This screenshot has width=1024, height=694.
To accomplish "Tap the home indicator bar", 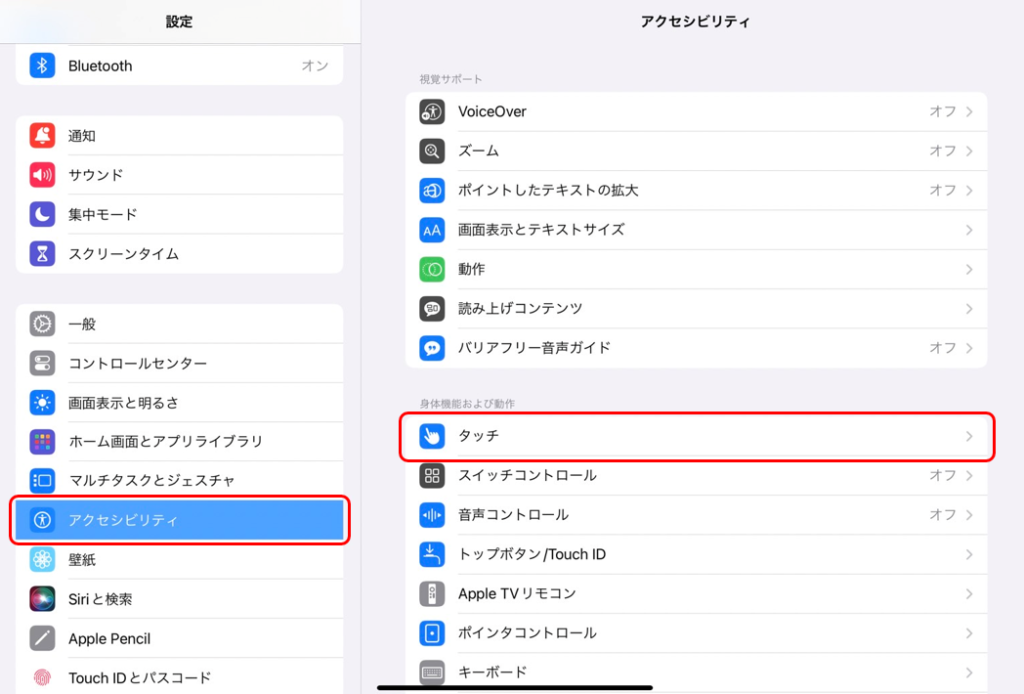I will pos(515,687).
